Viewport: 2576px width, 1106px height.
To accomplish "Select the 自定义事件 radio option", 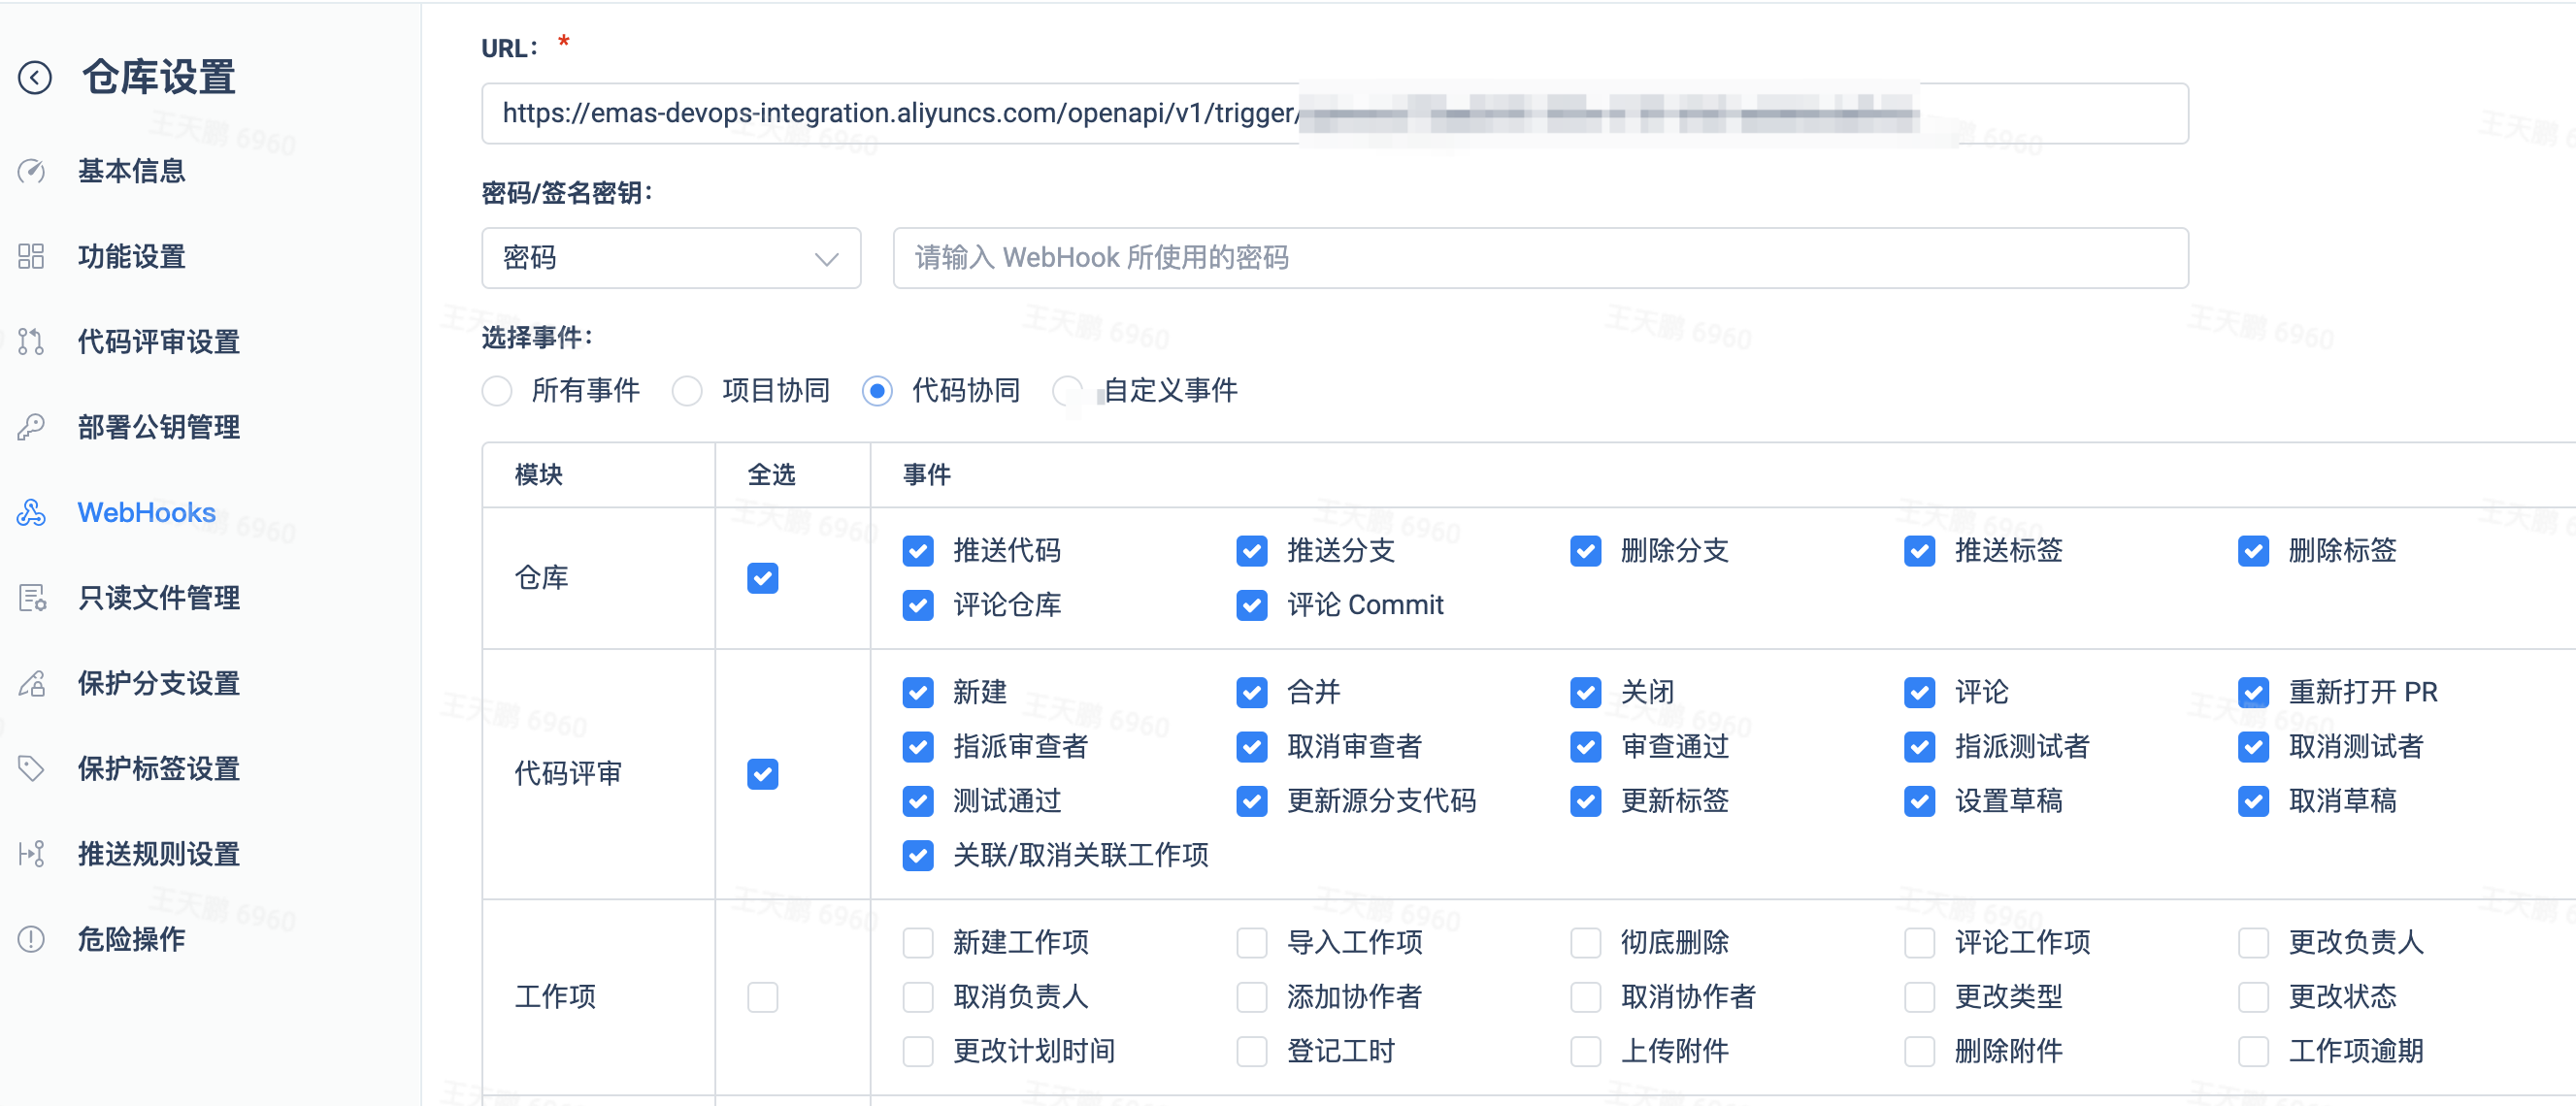I will pyautogui.click(x=1068, y=391).
